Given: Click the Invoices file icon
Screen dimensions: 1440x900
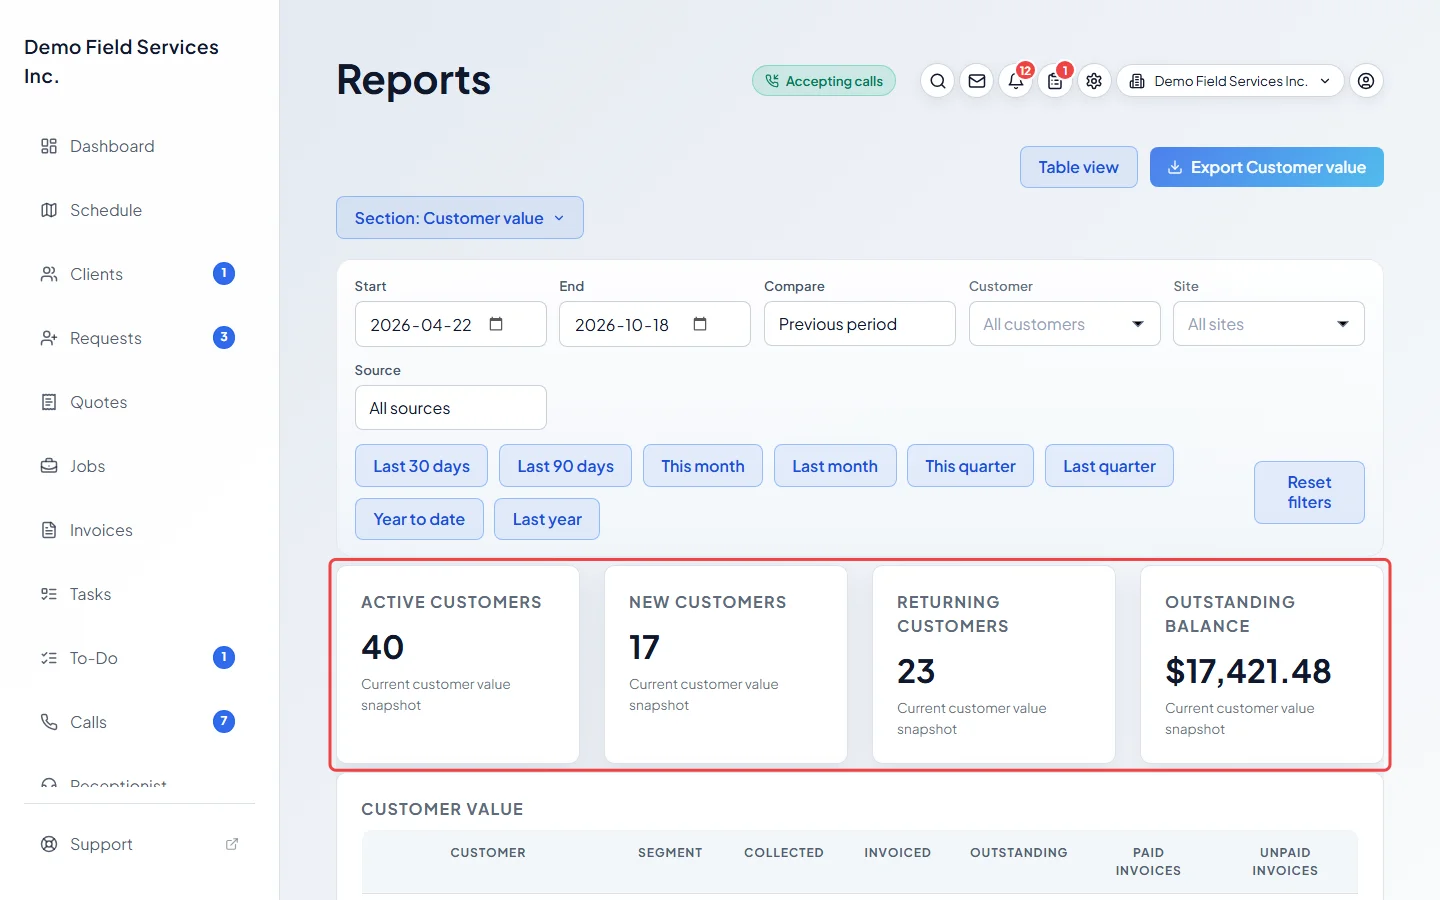Looking at the screenshot, I should [x=49, y=530].
